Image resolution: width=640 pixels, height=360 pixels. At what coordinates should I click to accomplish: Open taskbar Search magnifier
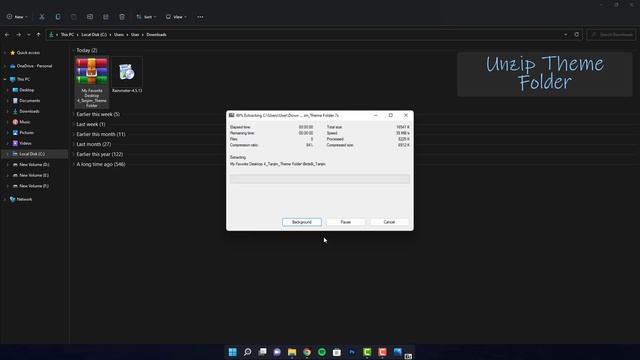point(247,352)
